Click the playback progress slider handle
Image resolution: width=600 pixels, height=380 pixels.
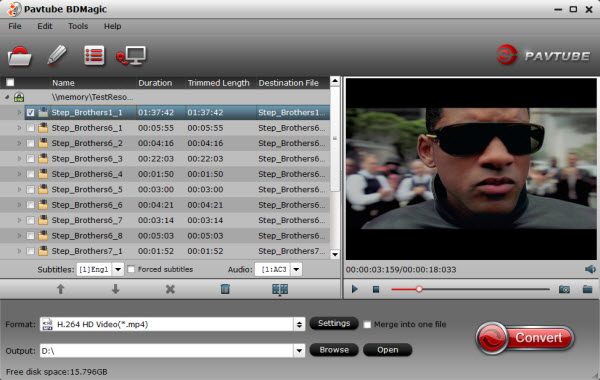[419, 289]
